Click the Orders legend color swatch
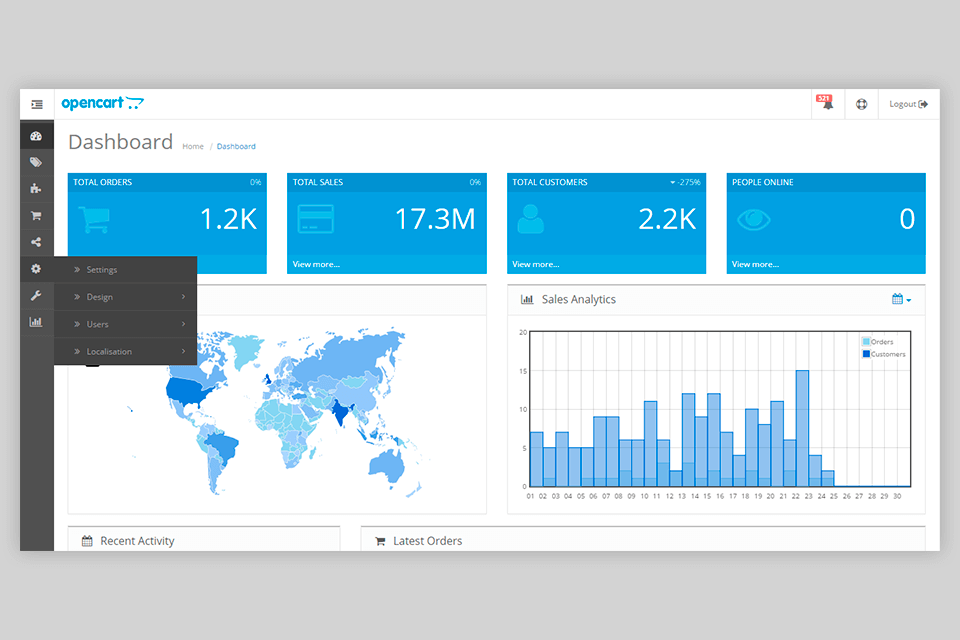Image resolution: width=960 pixels, height=640 pixels. 866,342
